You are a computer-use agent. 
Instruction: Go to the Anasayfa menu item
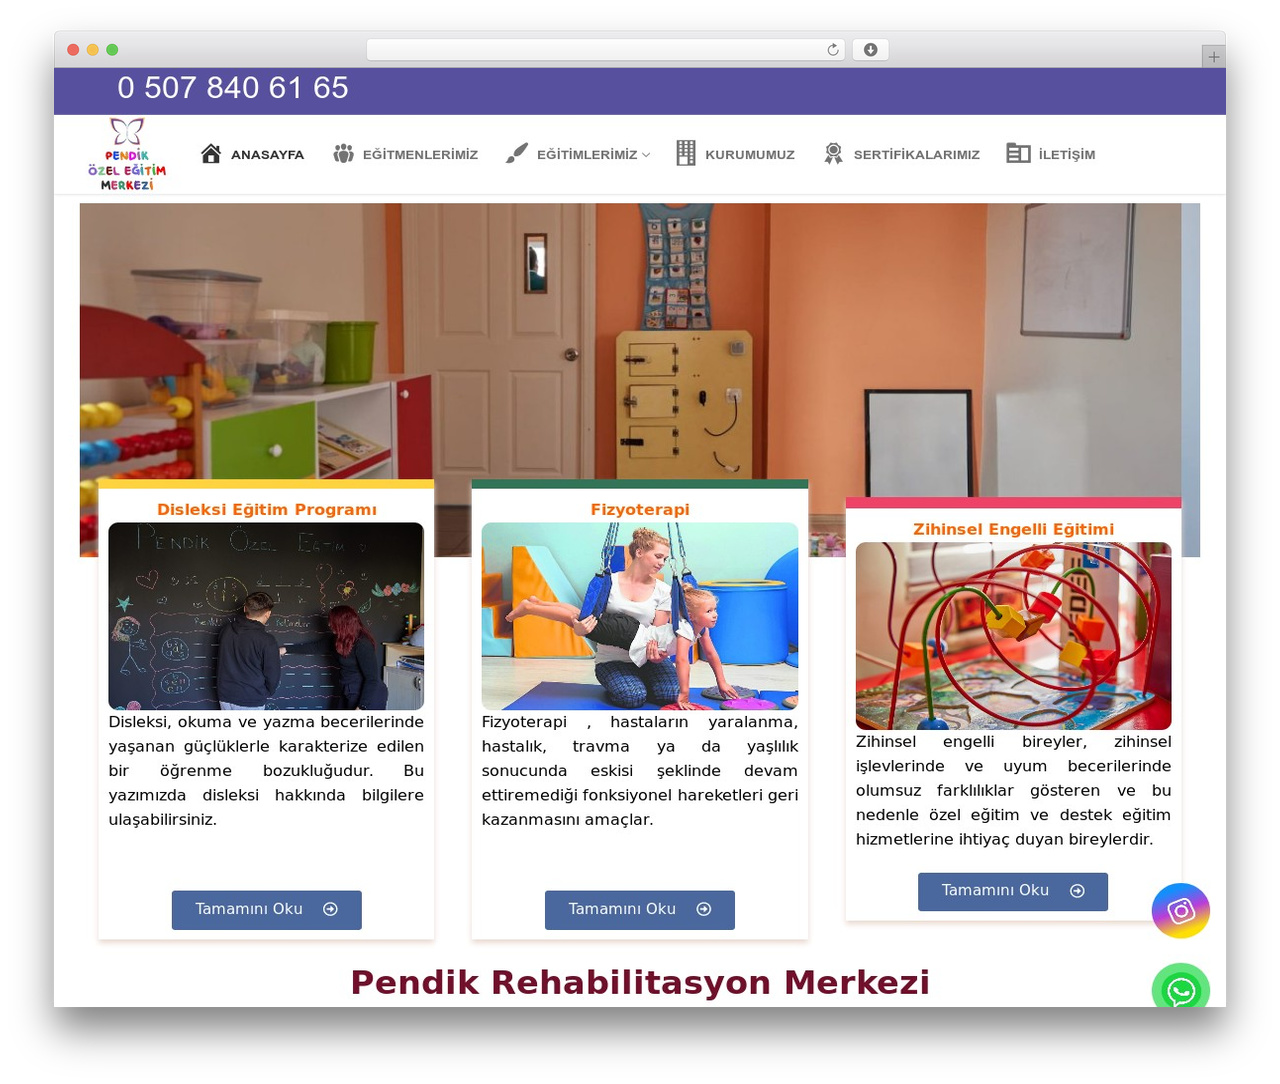[267, 155]
